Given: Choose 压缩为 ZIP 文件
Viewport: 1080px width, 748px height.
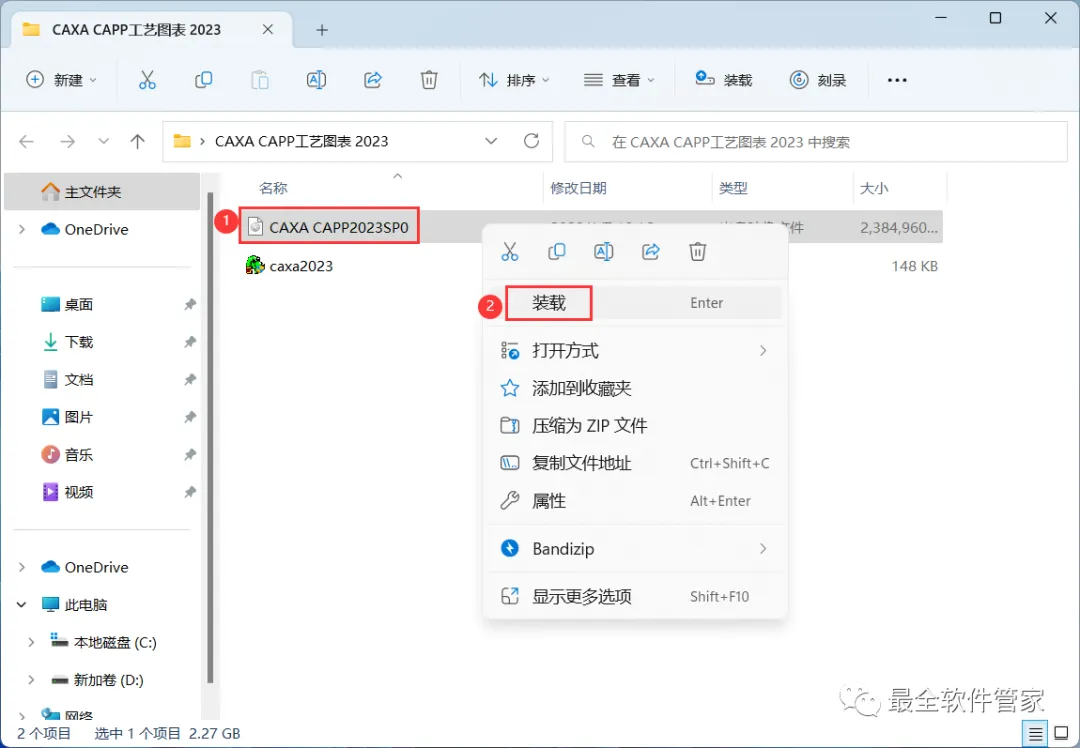Looking at the screenshot, I should pyautogui.click(x=634, y=426).
